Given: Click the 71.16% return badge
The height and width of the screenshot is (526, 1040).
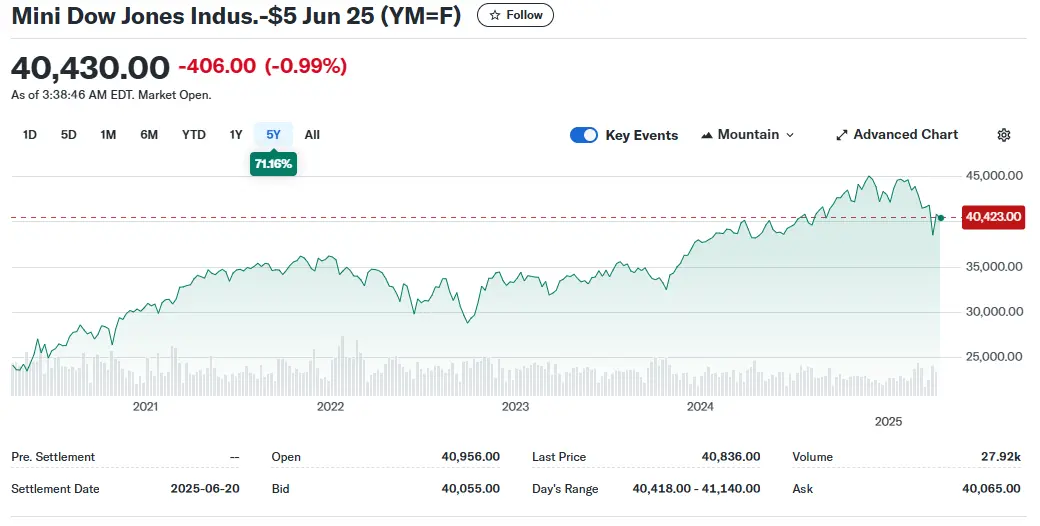Looking at the screenshot, I should [x=273, y=163].
